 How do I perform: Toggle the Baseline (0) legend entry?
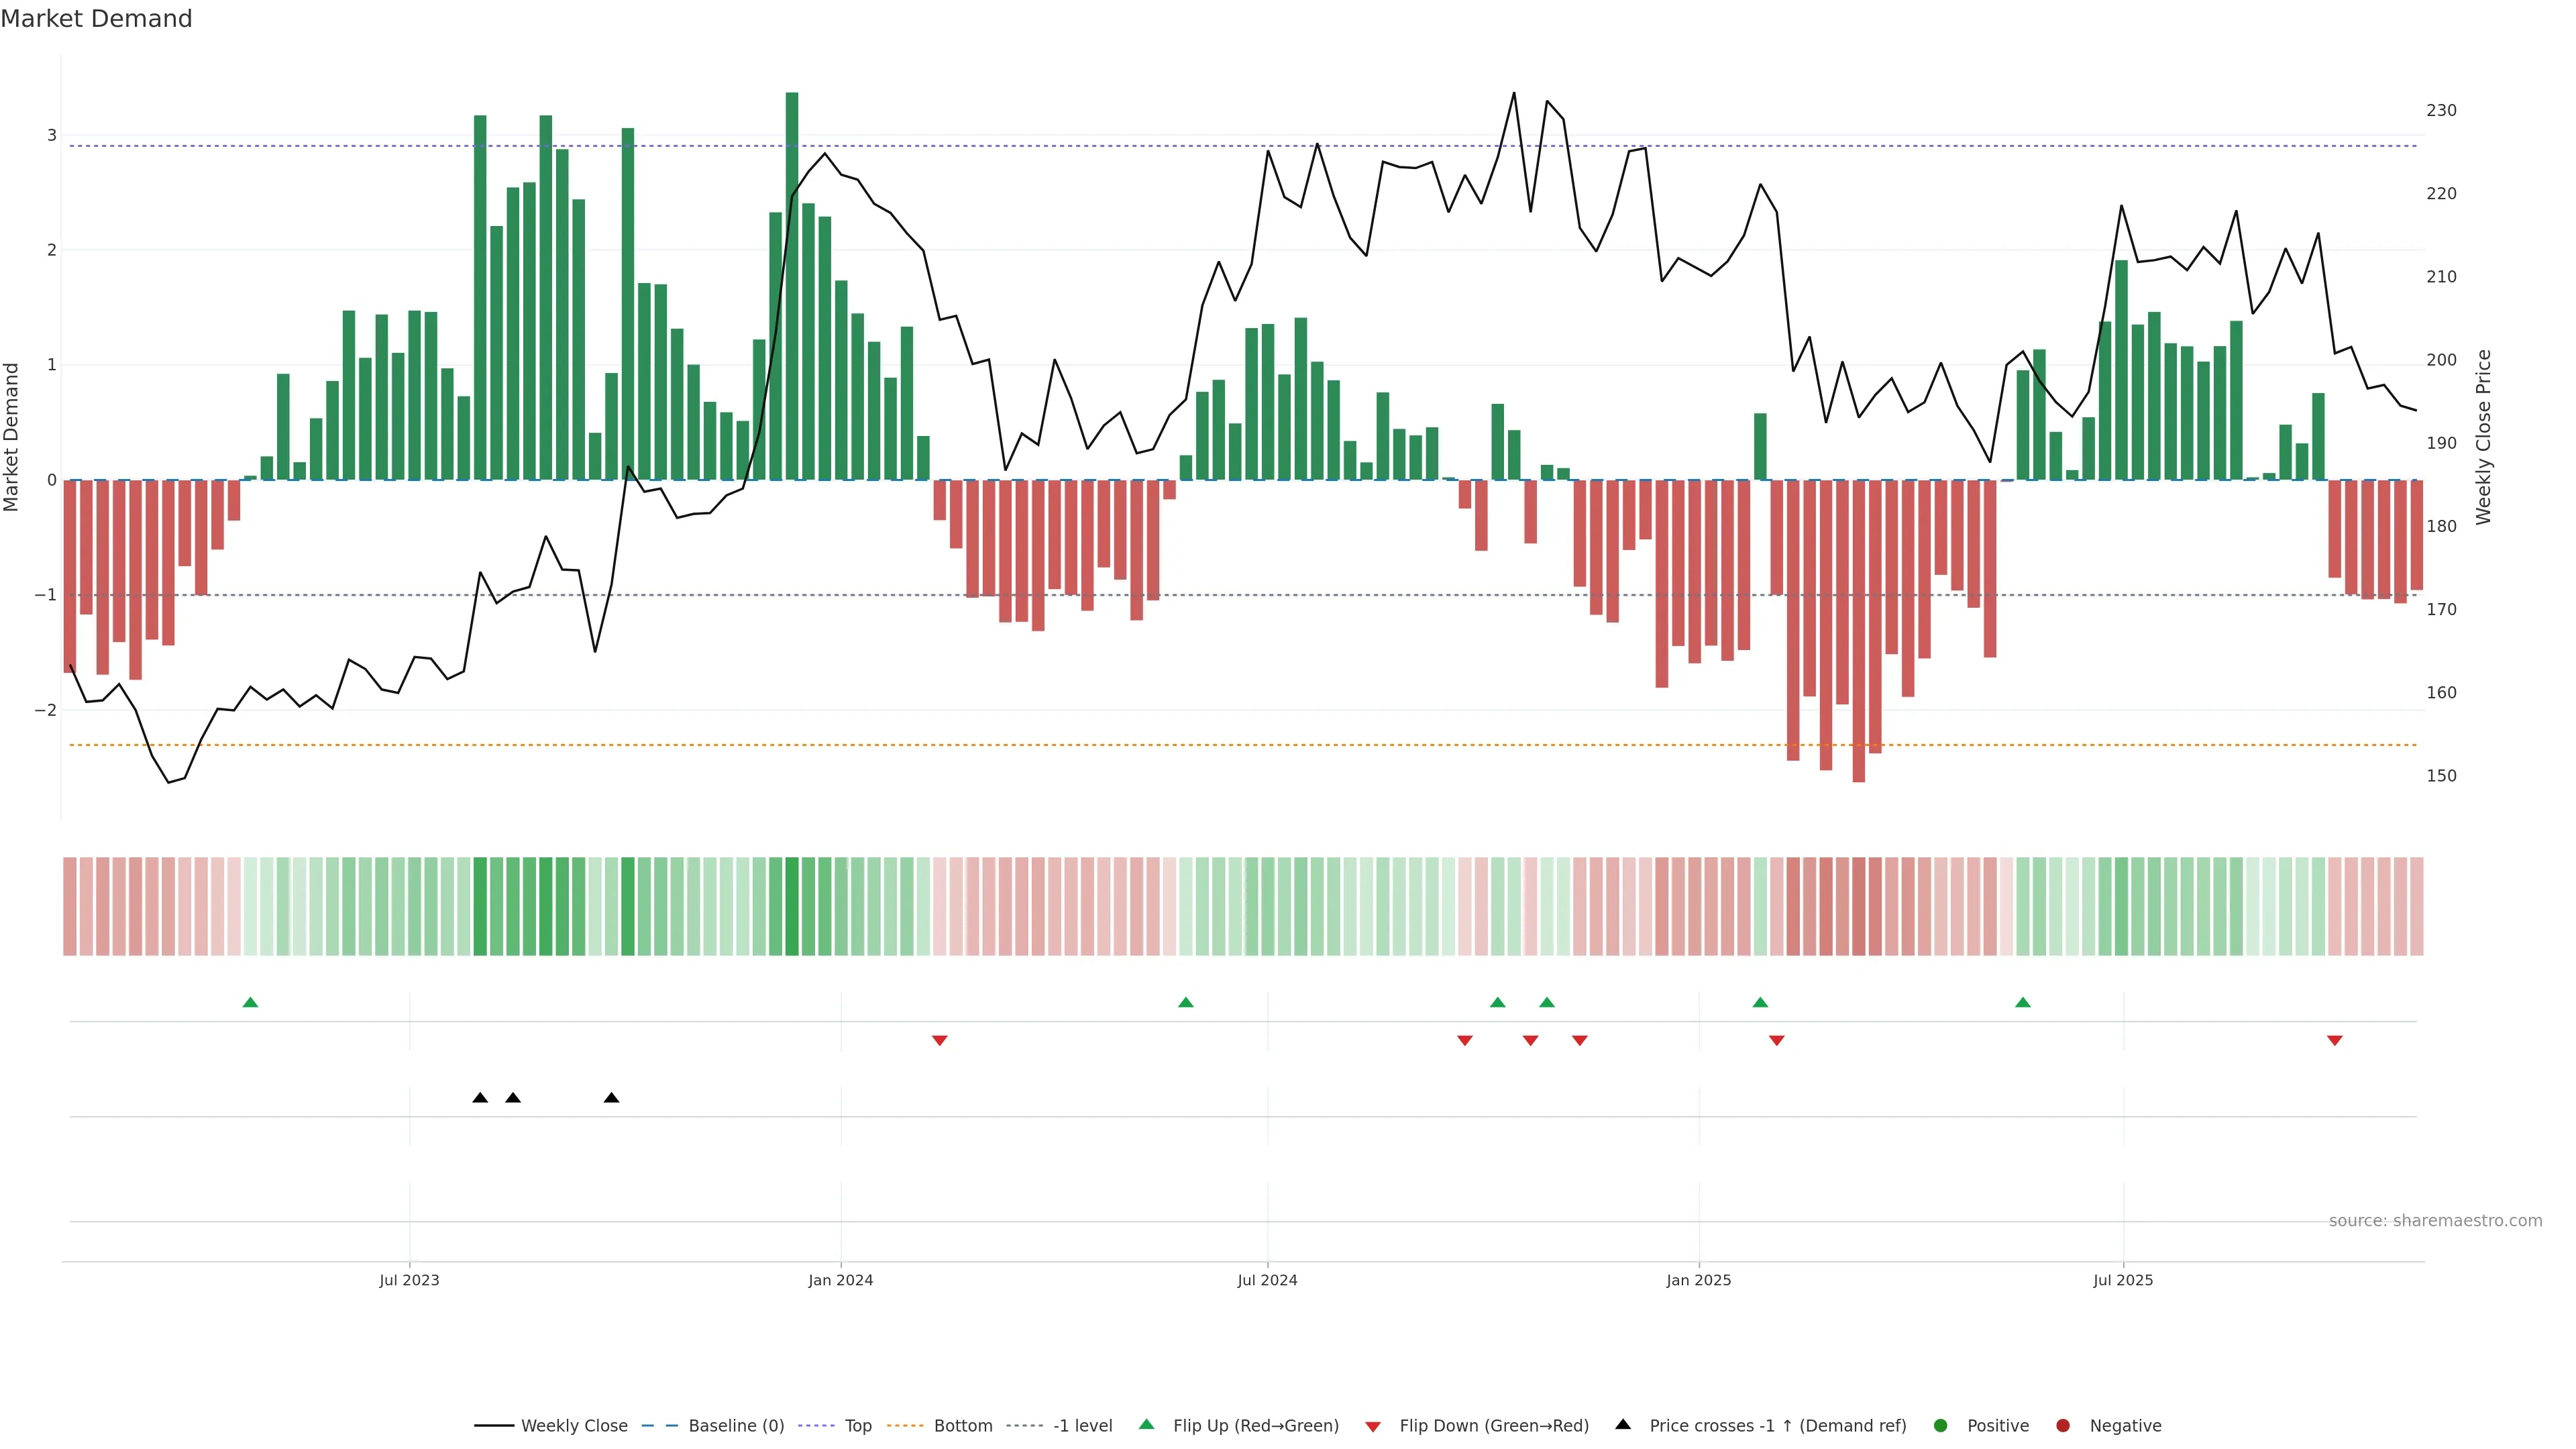(736, 1425)
